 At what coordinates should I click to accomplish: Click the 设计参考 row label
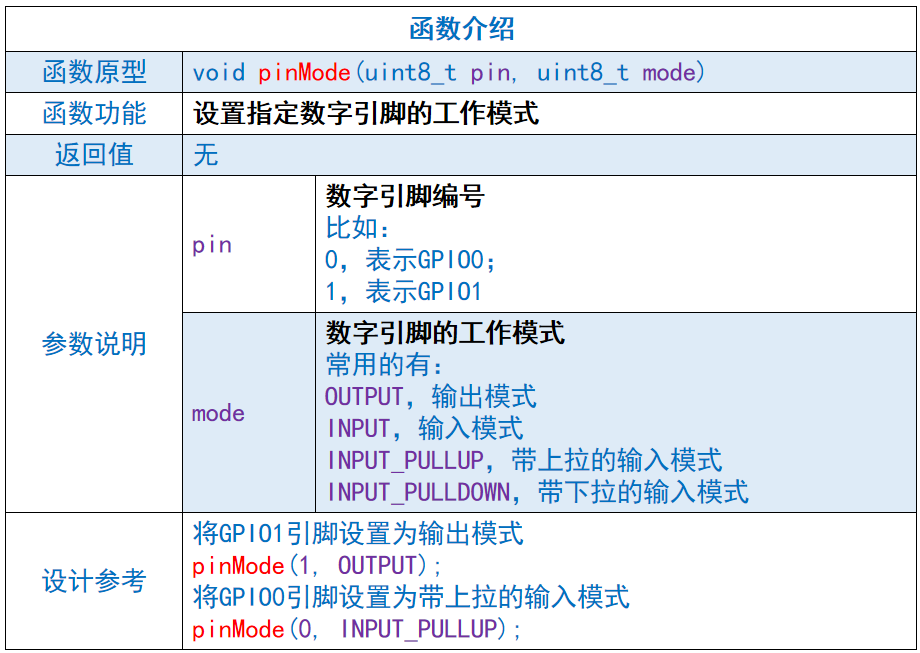(x=92, y=579)
